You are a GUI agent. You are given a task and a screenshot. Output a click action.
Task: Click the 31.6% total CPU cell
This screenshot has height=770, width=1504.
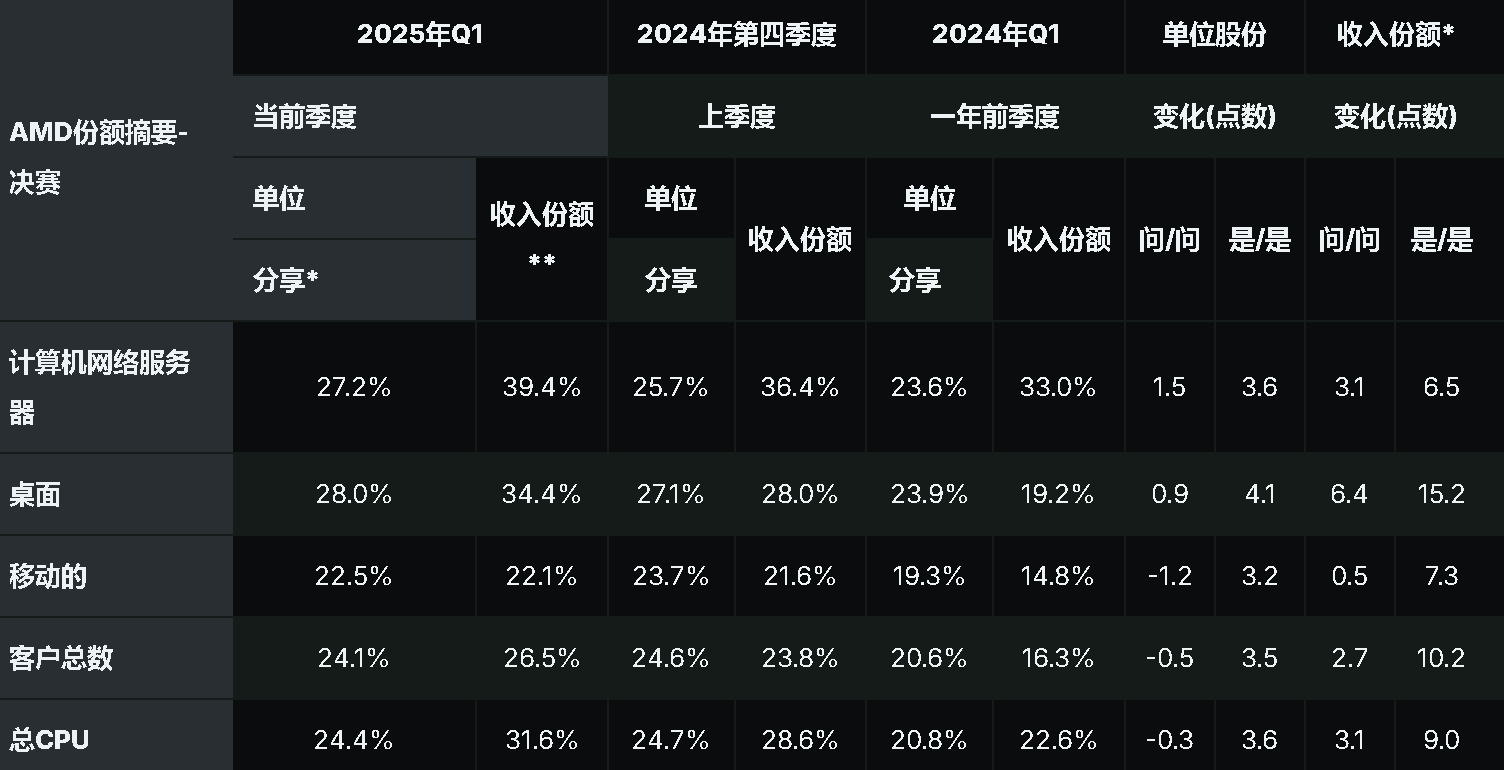click(x=542, y=738)
